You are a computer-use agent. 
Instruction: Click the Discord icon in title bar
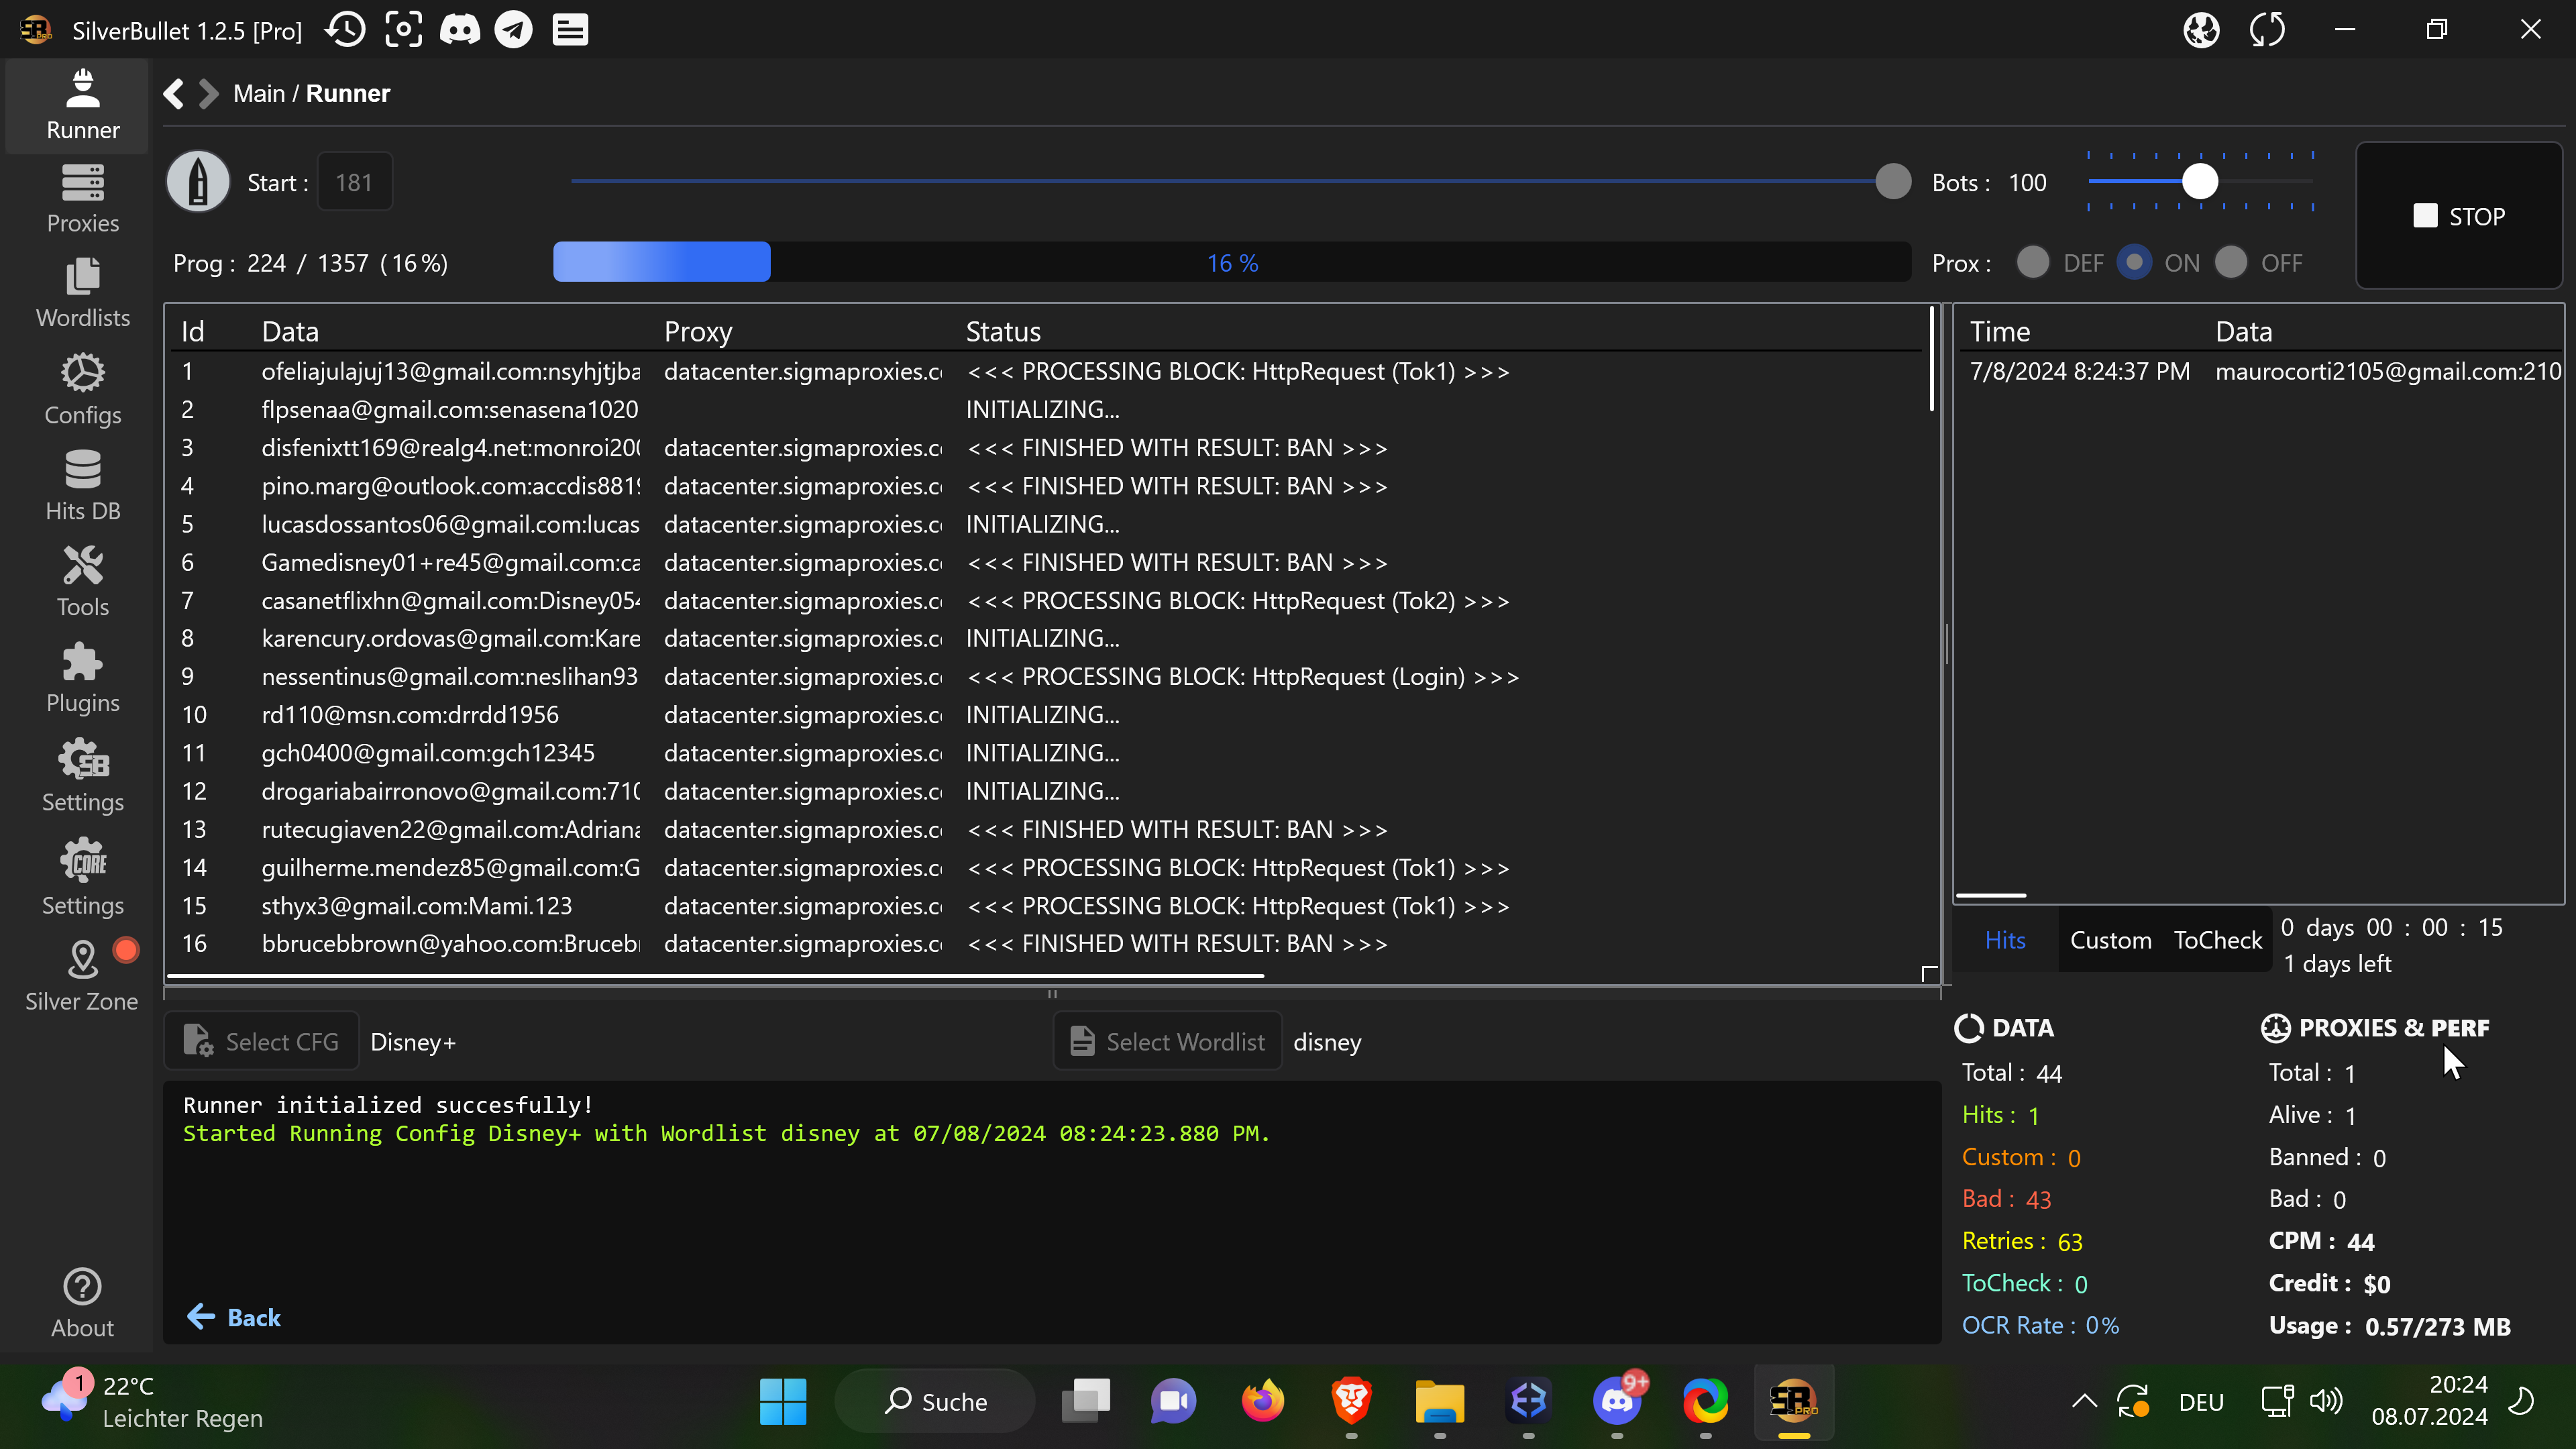pyautogui.click(x=460, y=30)
